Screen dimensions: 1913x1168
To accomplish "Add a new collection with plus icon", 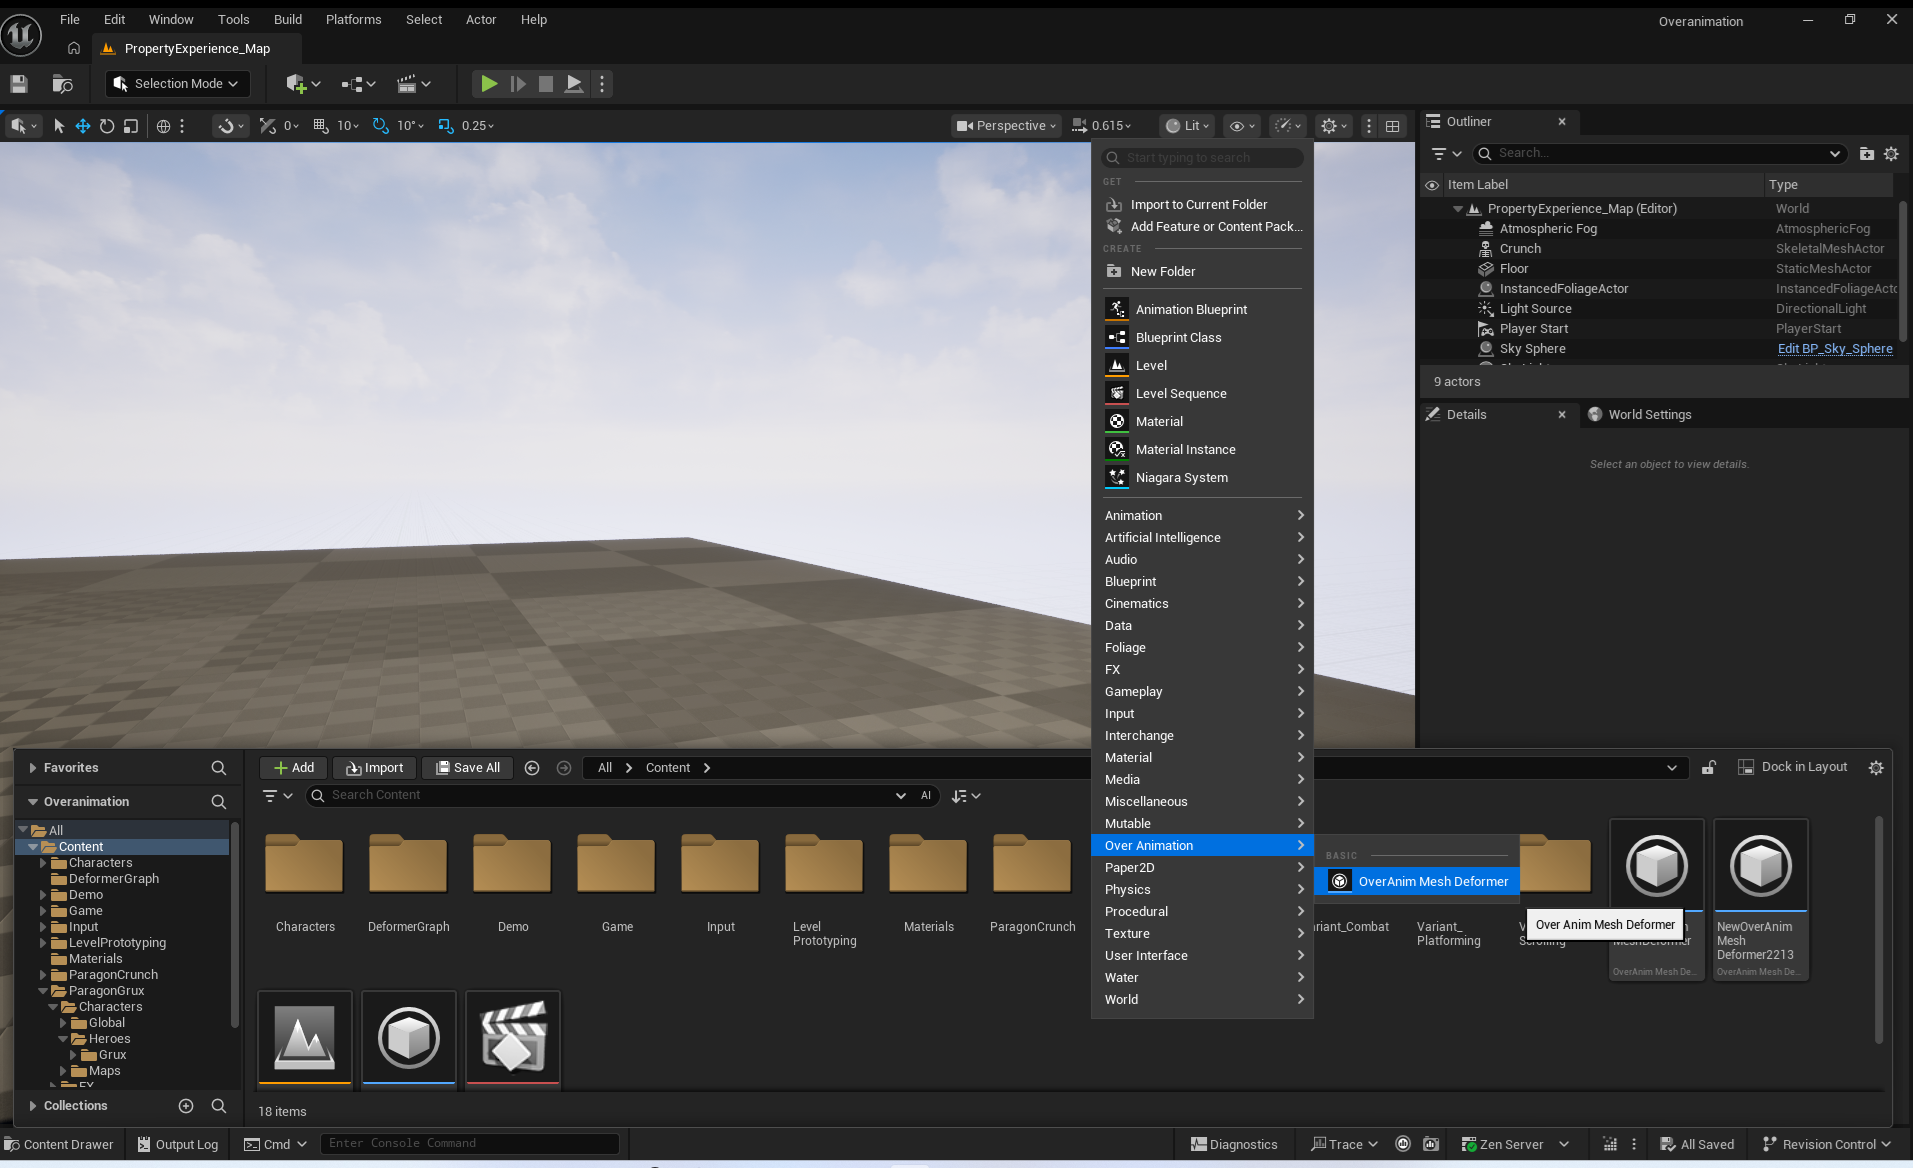I will click(186, 1106).
